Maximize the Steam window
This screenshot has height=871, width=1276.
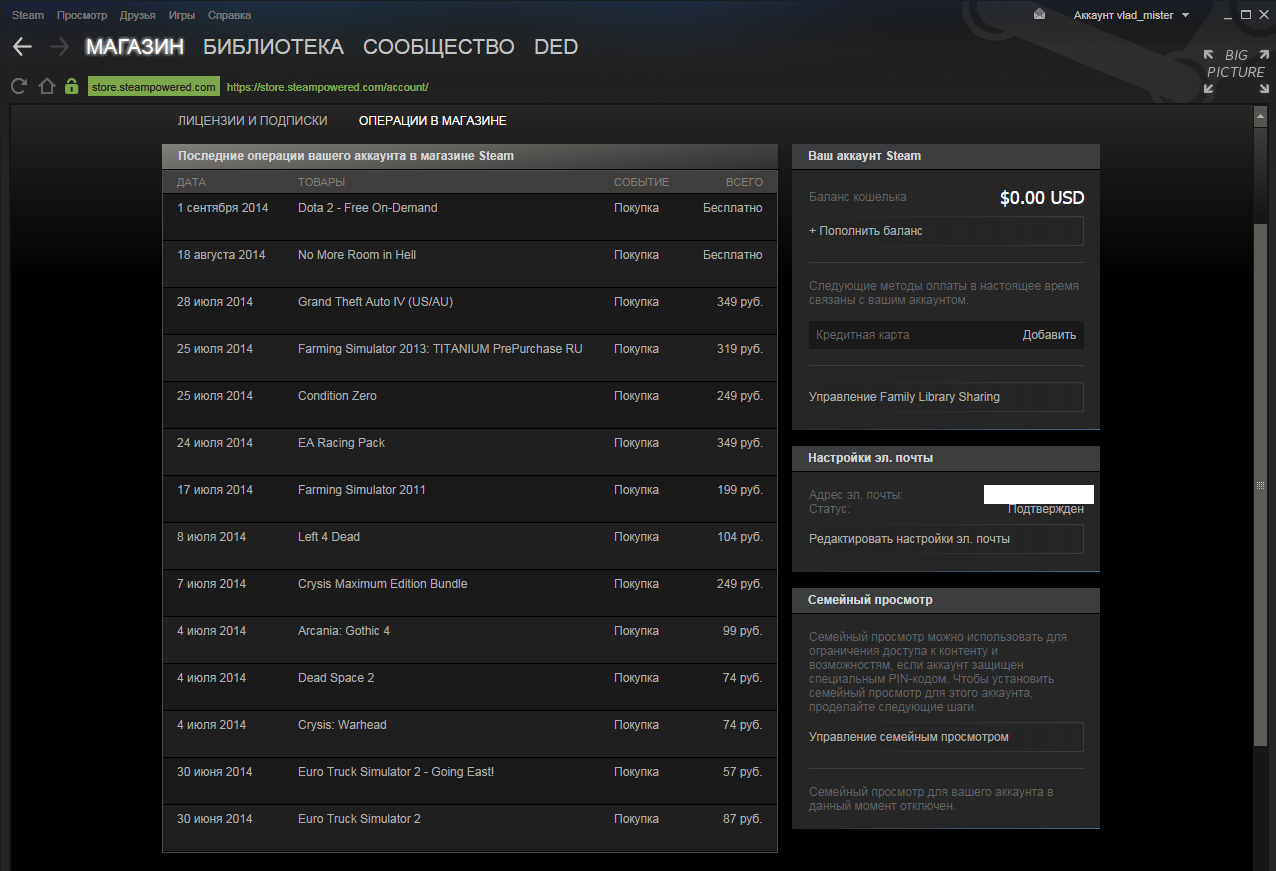[x=1245, y=14]
